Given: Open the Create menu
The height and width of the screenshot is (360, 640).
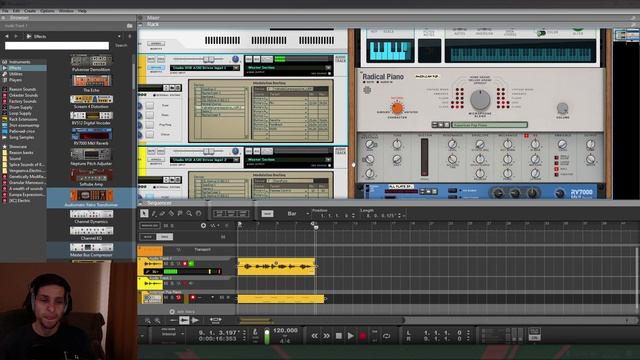Looking at the screenshot, I should coord(30,11).
